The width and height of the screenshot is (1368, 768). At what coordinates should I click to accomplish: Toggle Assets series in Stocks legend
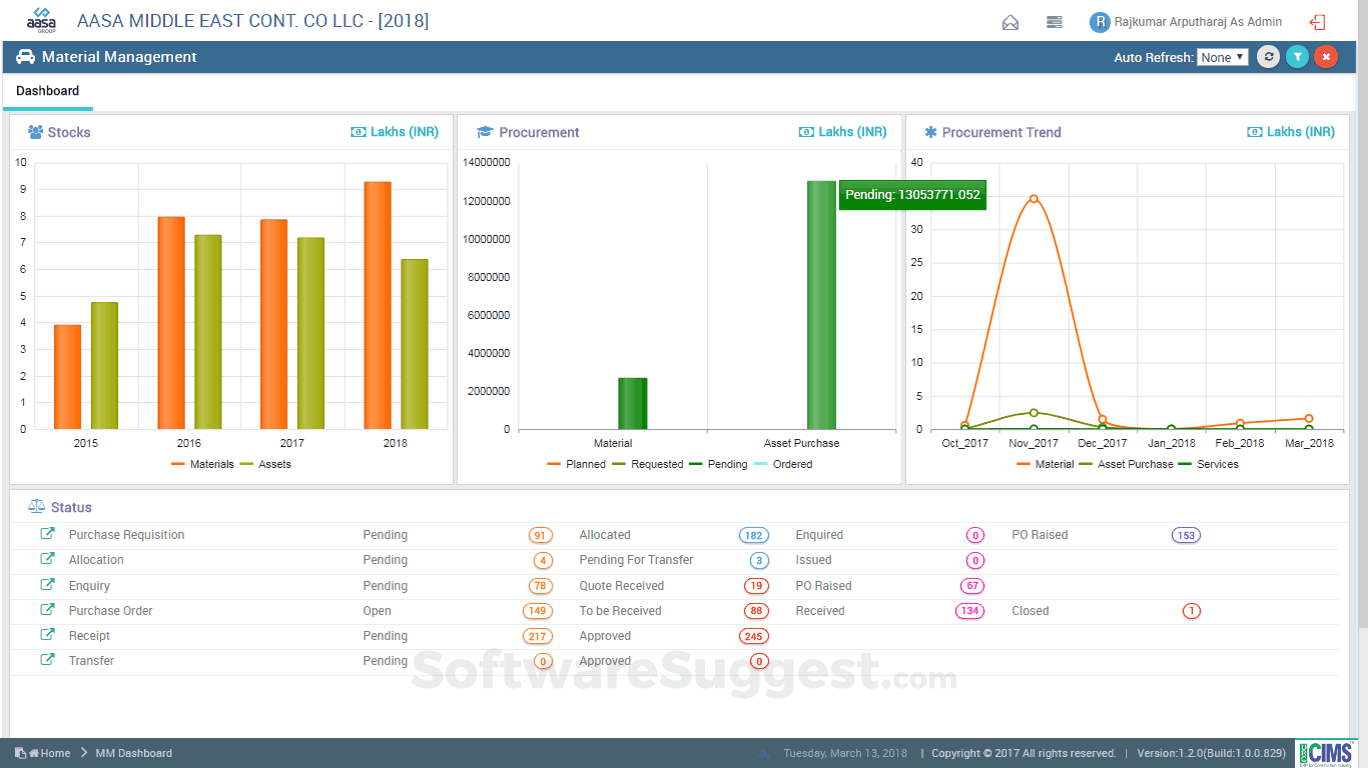pos(266,464)
